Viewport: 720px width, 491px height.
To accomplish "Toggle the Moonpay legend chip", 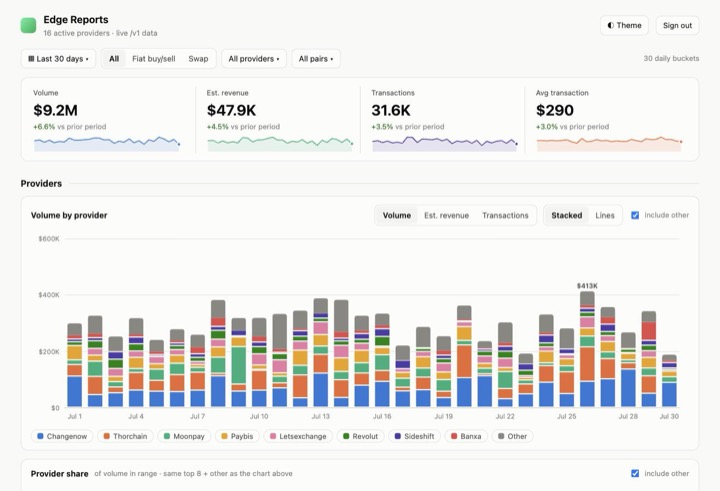I will tap(184, 436).
